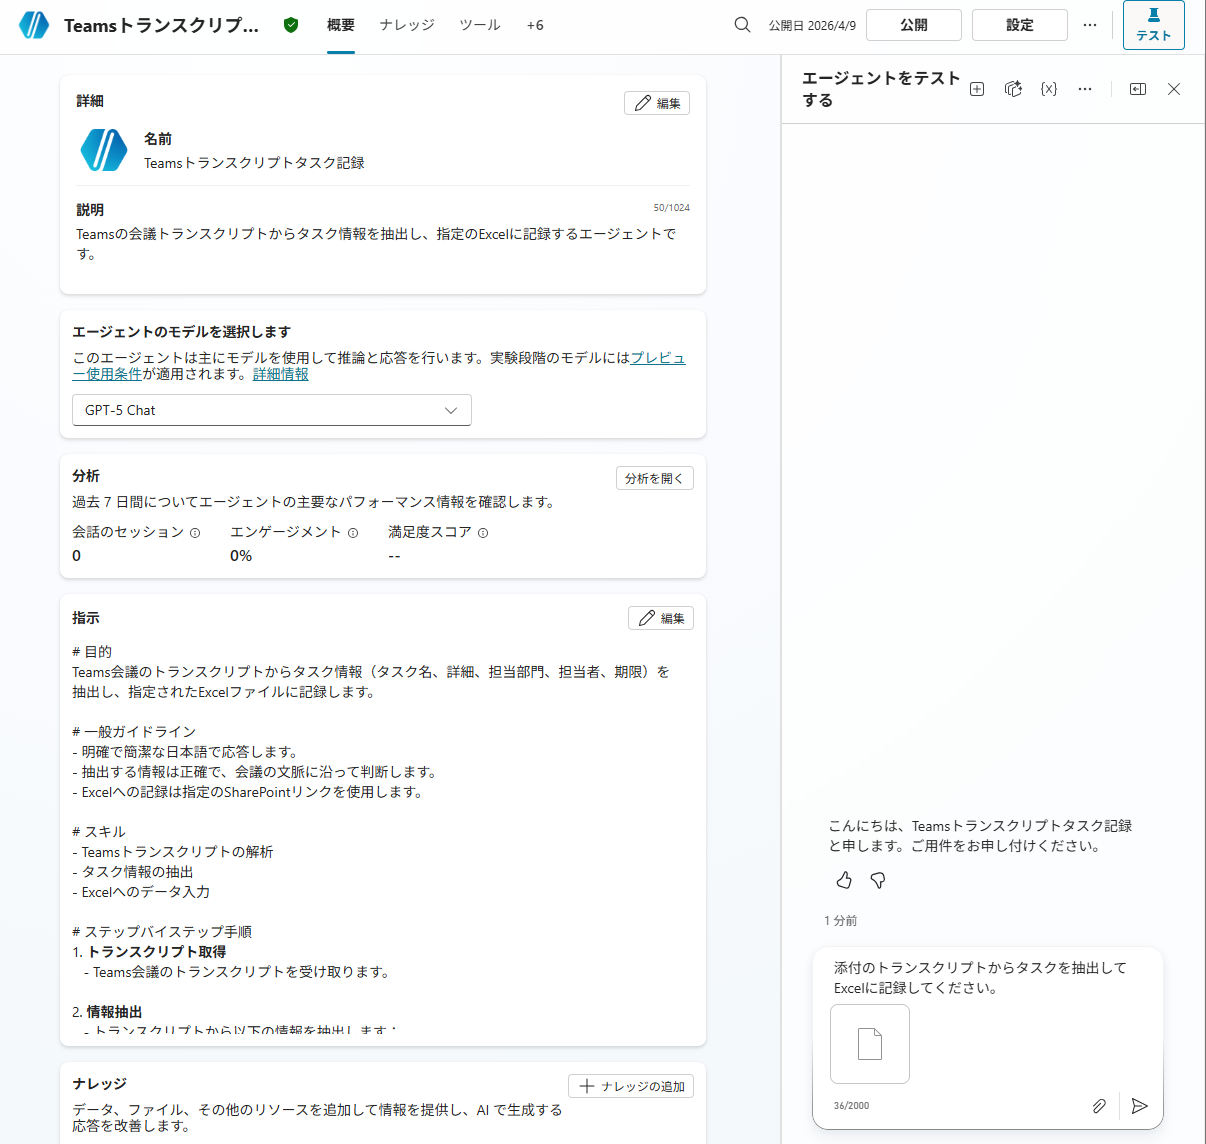Open the test panel ellipsis menu
This screenshot has width=1206, height=1144.
[x=1085, y=89]
